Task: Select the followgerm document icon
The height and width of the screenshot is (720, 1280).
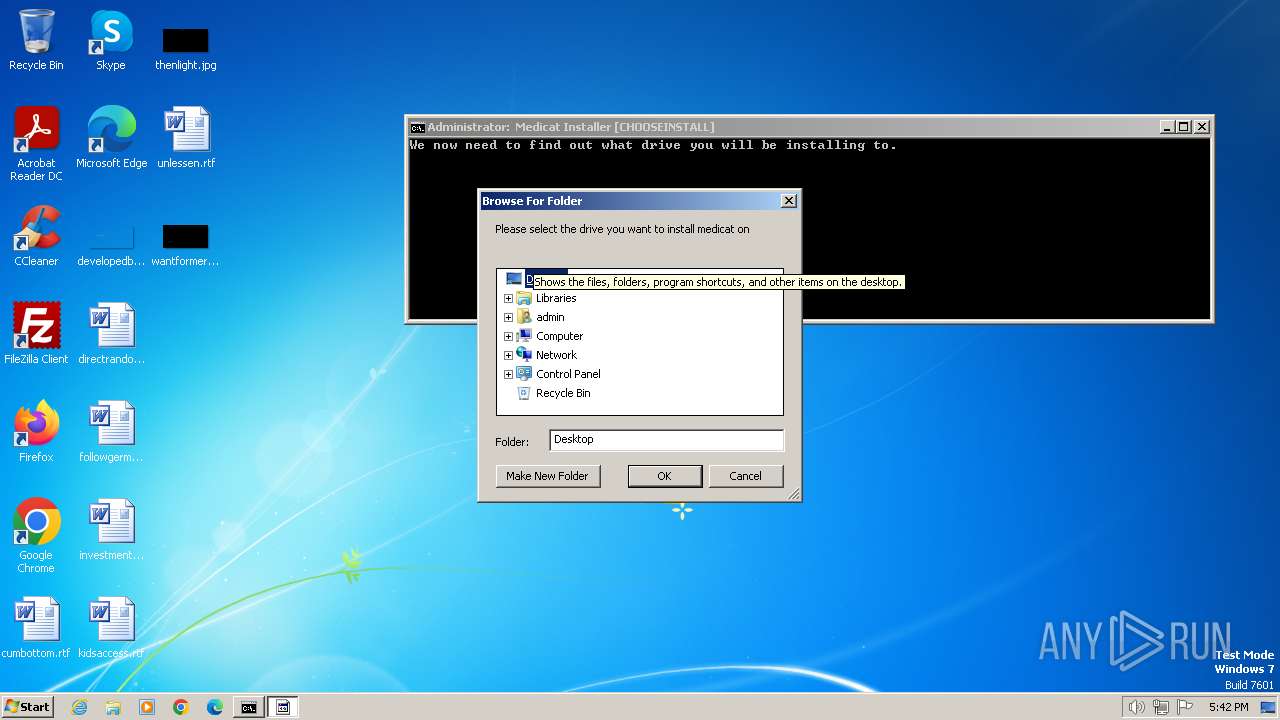Action: [x=111, y=432]
